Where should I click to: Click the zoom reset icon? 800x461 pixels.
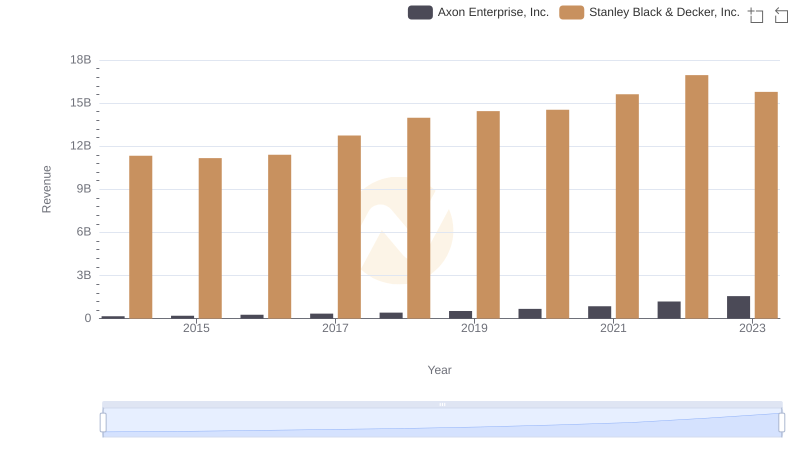coord(781,15)
